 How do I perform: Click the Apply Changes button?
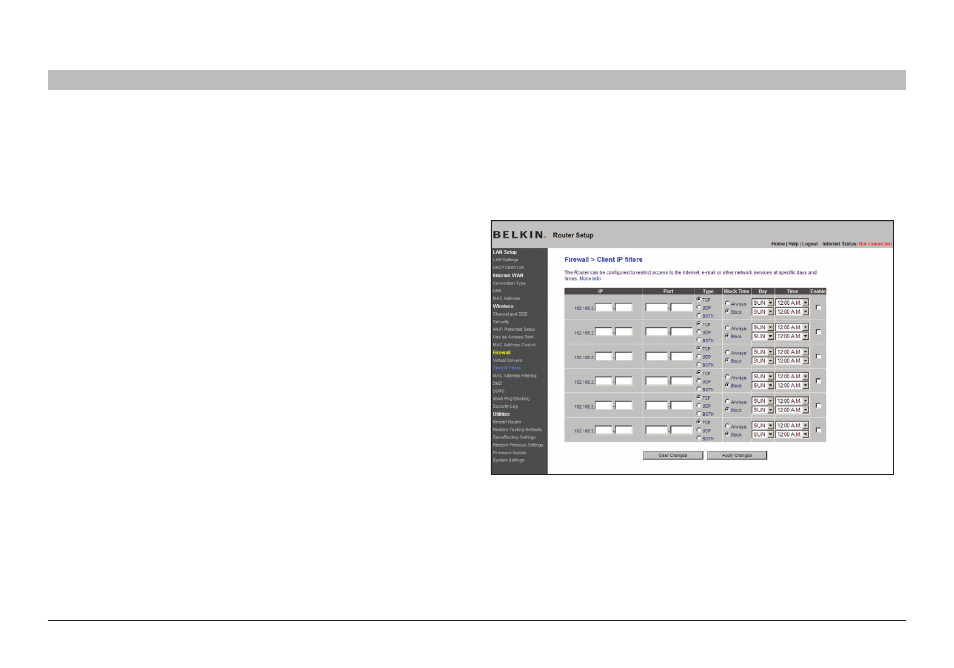(x=737, y=456)
